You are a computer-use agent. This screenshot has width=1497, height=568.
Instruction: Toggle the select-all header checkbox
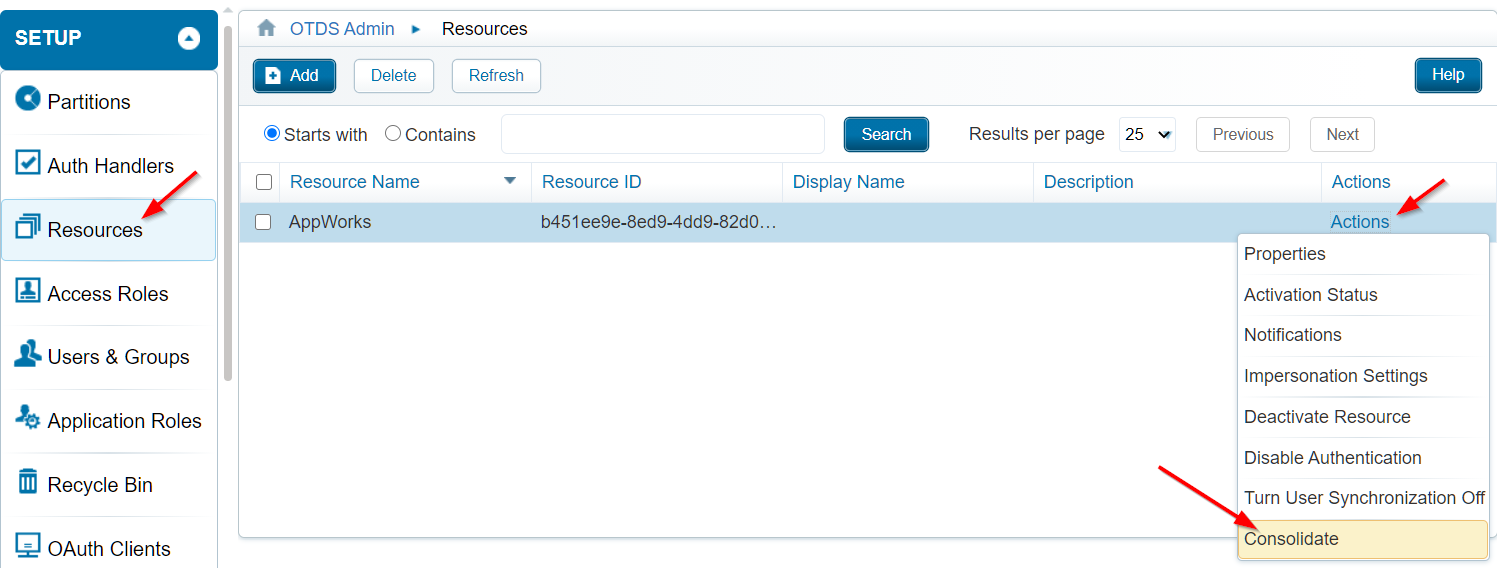[x=264, y=182]
